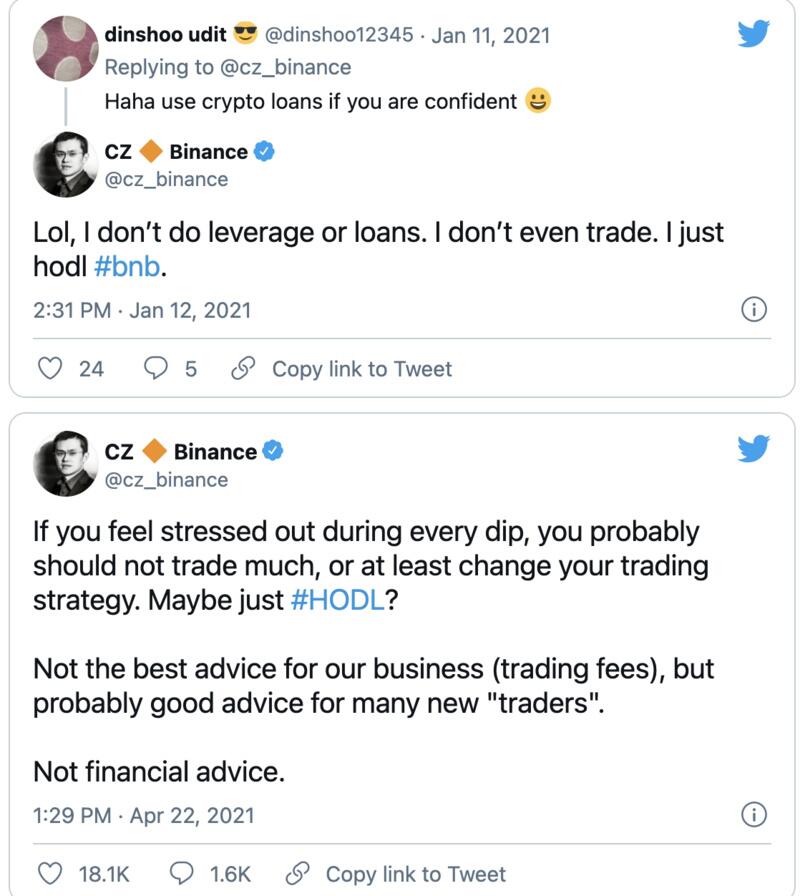Click the Twitter bird logo in second tweet
This screenshot has width=800, height=896.
[753, 449]
